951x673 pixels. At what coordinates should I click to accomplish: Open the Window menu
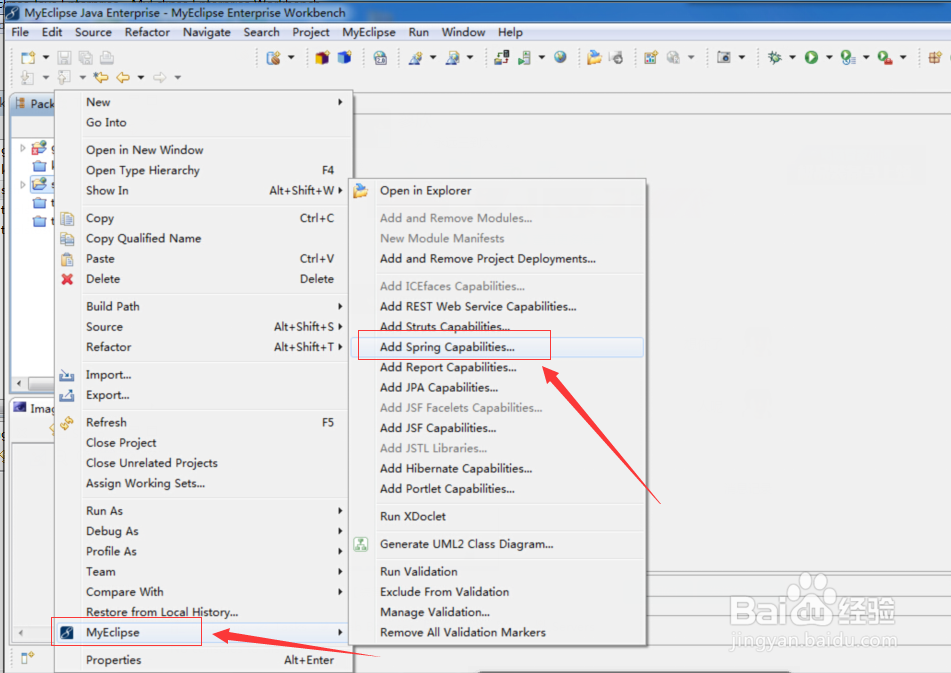(463, 32)
